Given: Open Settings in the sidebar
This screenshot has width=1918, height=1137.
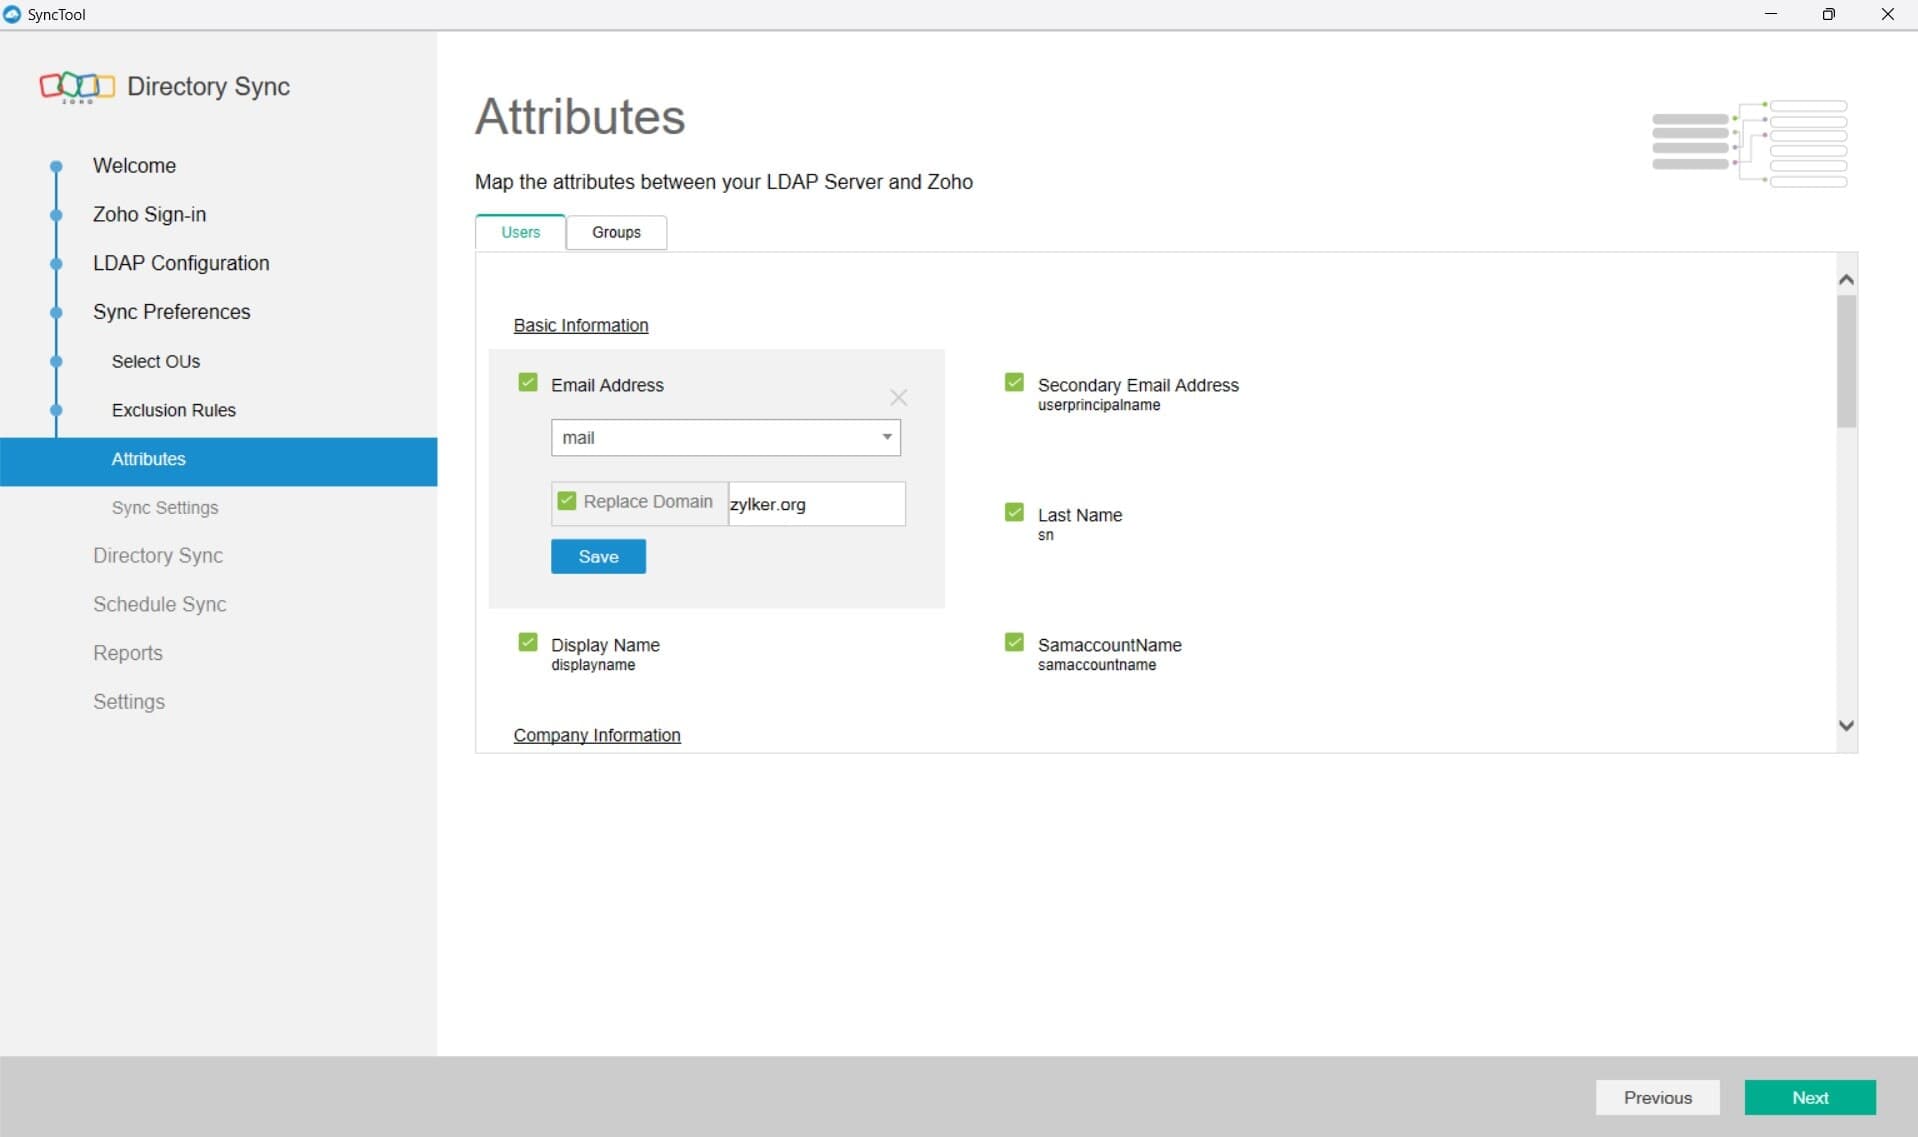Looking at the screenshot, I should click(129, 702).
